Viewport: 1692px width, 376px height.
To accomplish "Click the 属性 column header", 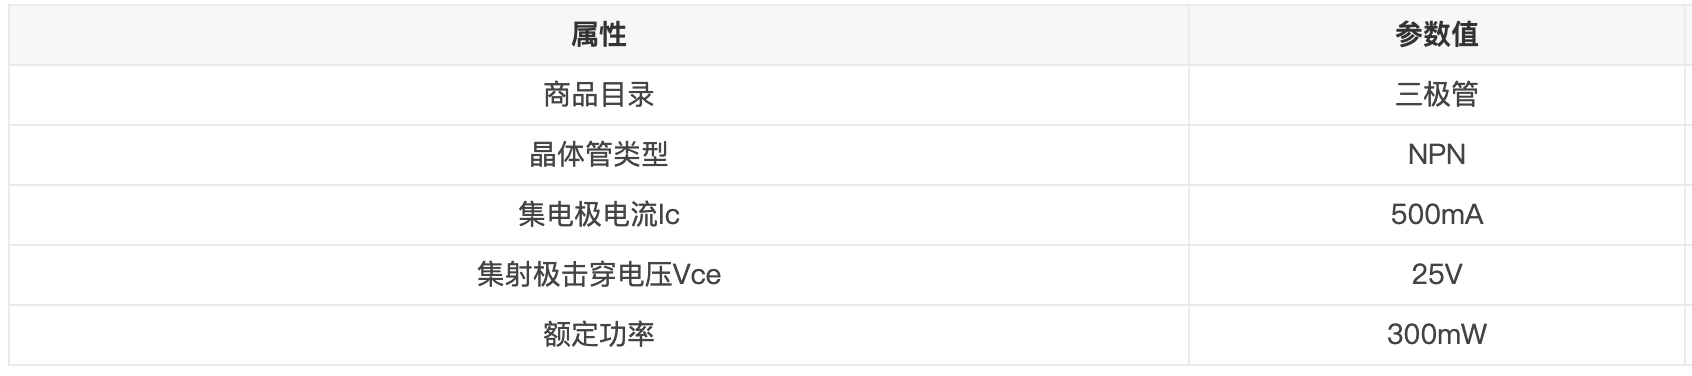I will 599,35.
